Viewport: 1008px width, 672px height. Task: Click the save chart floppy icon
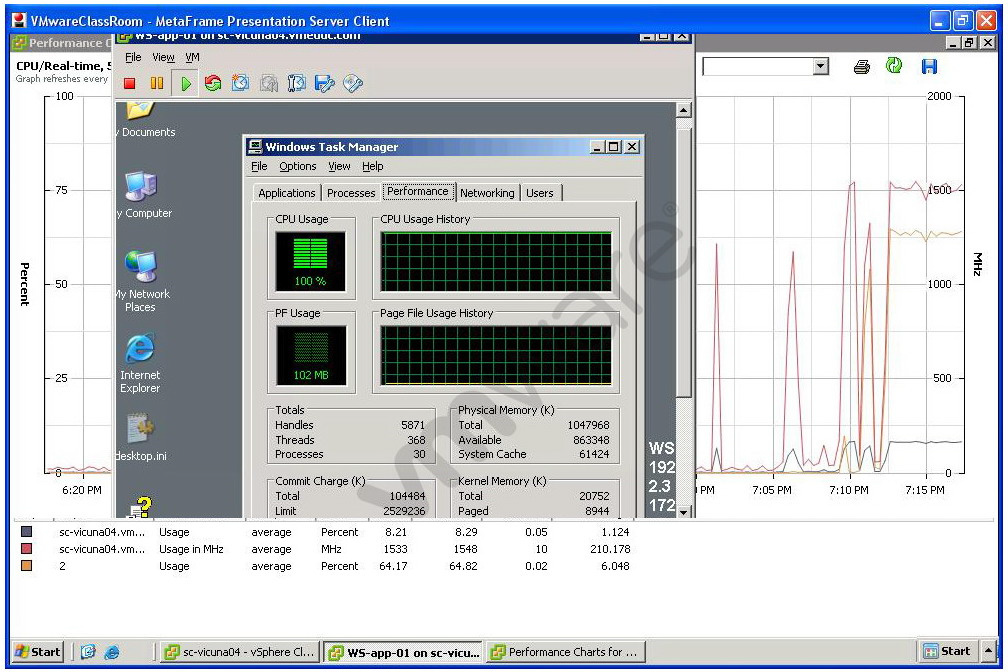tap(929, 66)
